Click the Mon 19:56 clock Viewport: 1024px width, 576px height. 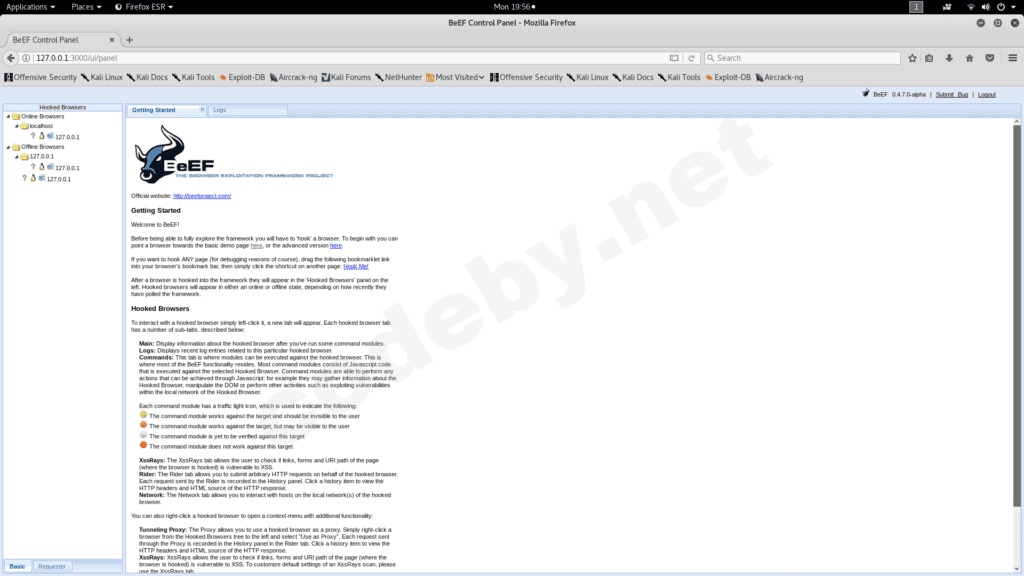[514, 7]
